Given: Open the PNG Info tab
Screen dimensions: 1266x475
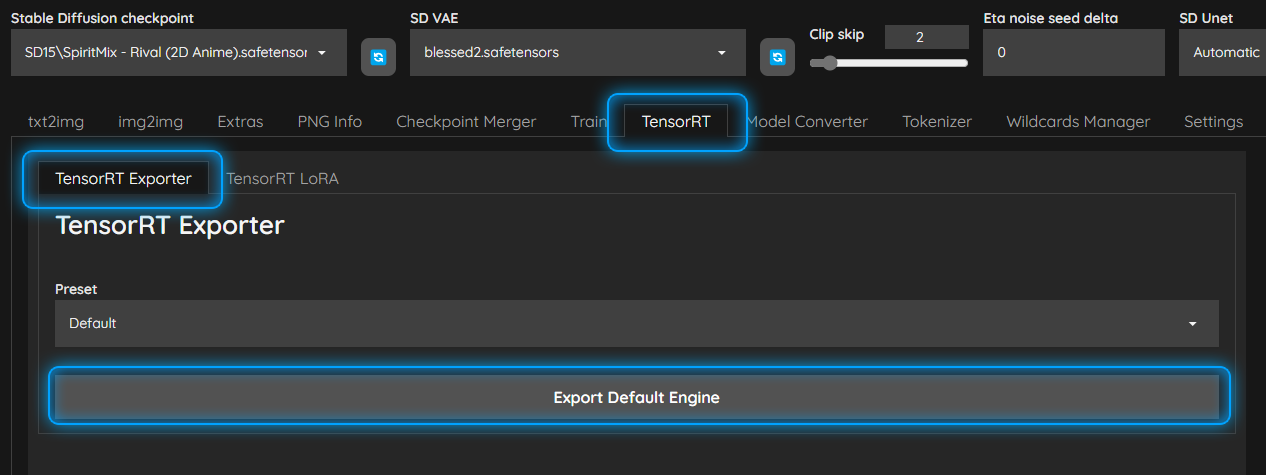Looking at the screenshot, I should 330,121.
